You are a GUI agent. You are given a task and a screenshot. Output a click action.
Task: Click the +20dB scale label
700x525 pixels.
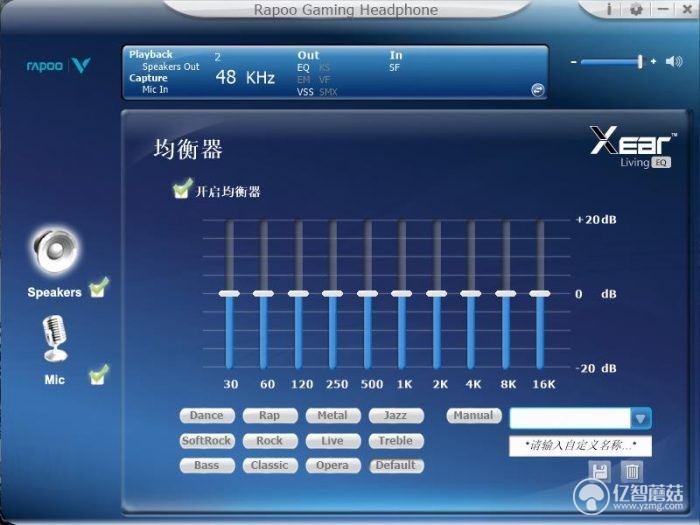[596, 220]
